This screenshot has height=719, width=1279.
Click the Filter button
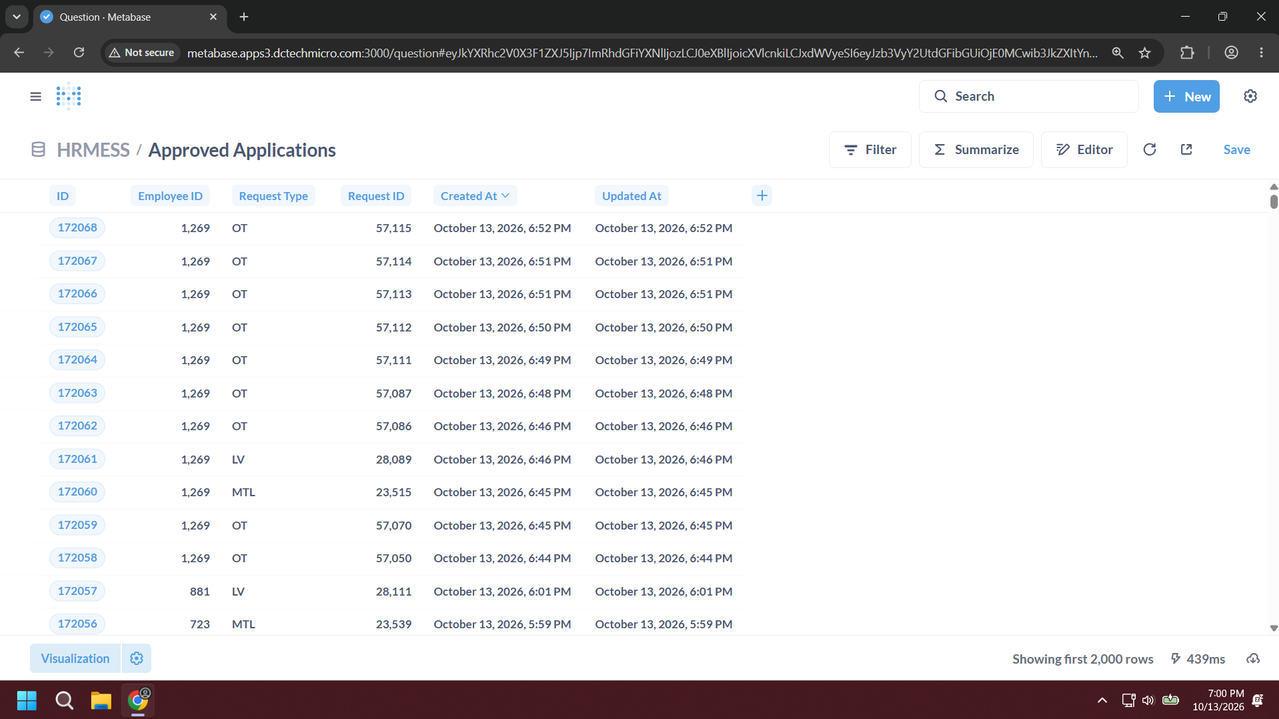click(x=870, y=150)
